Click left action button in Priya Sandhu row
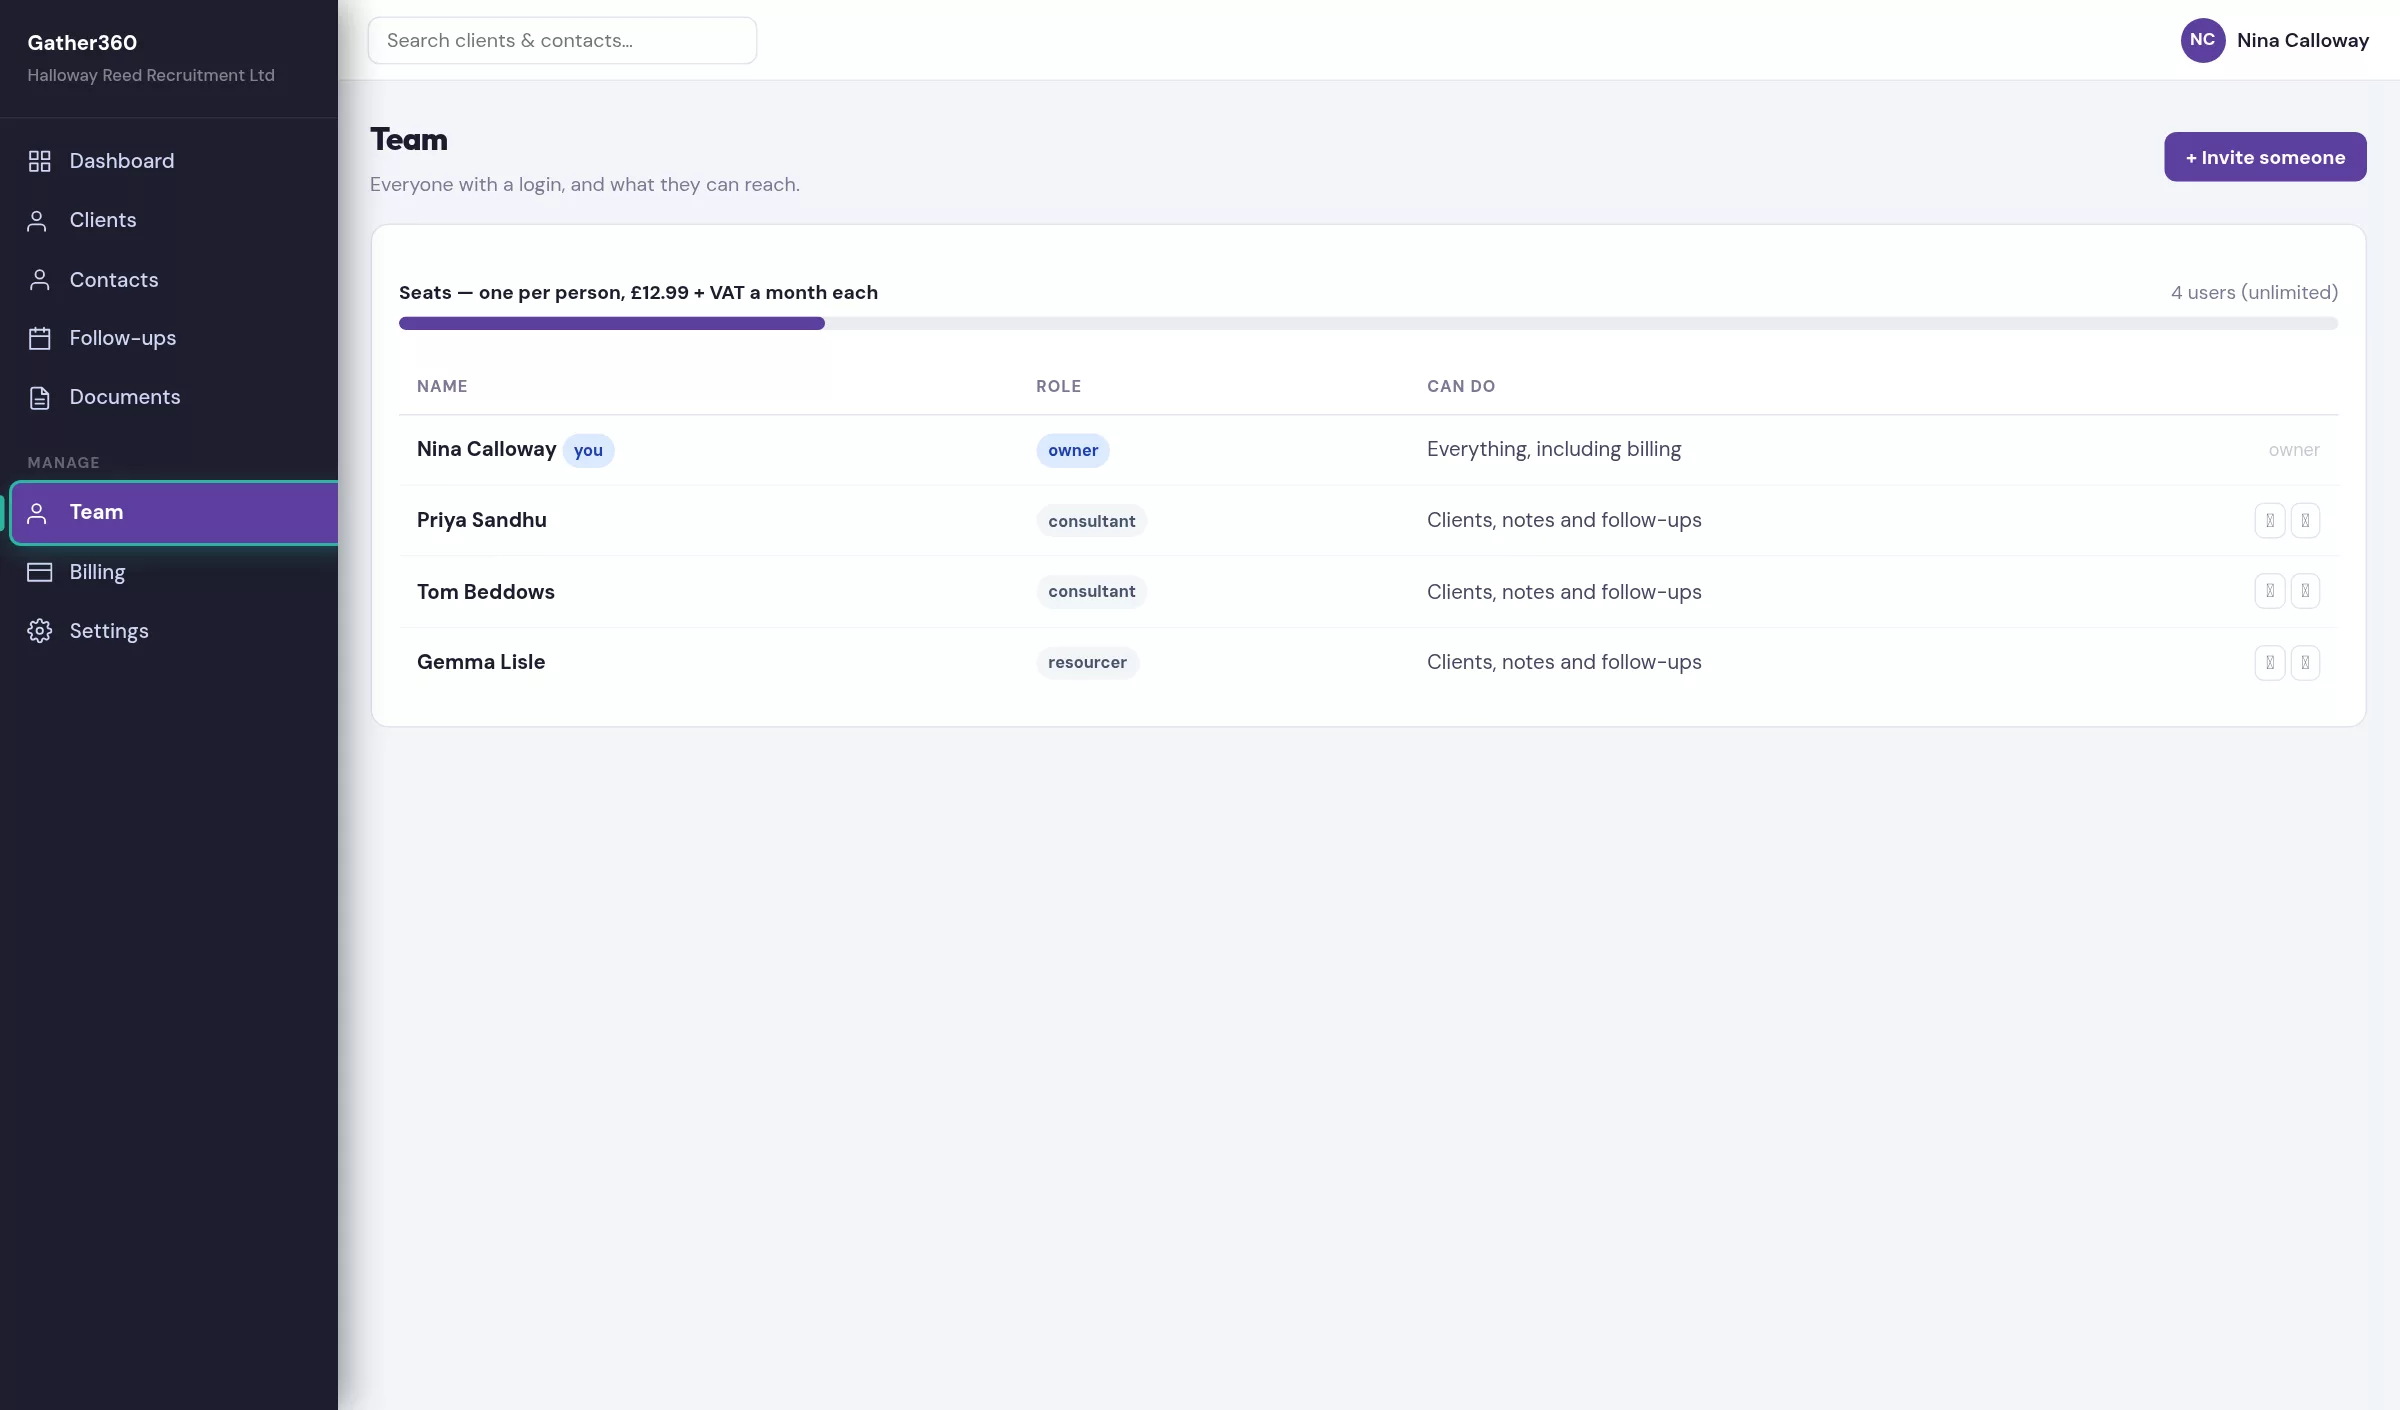 point(2270,520)
